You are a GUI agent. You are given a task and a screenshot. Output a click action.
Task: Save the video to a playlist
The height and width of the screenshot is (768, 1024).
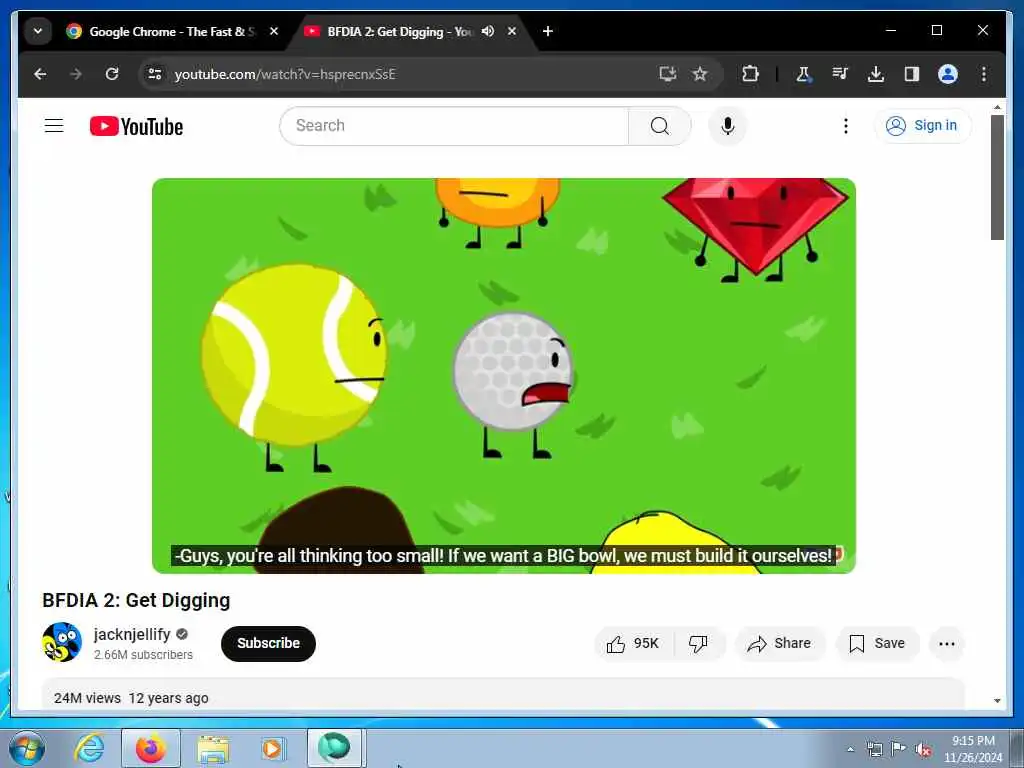877,644
